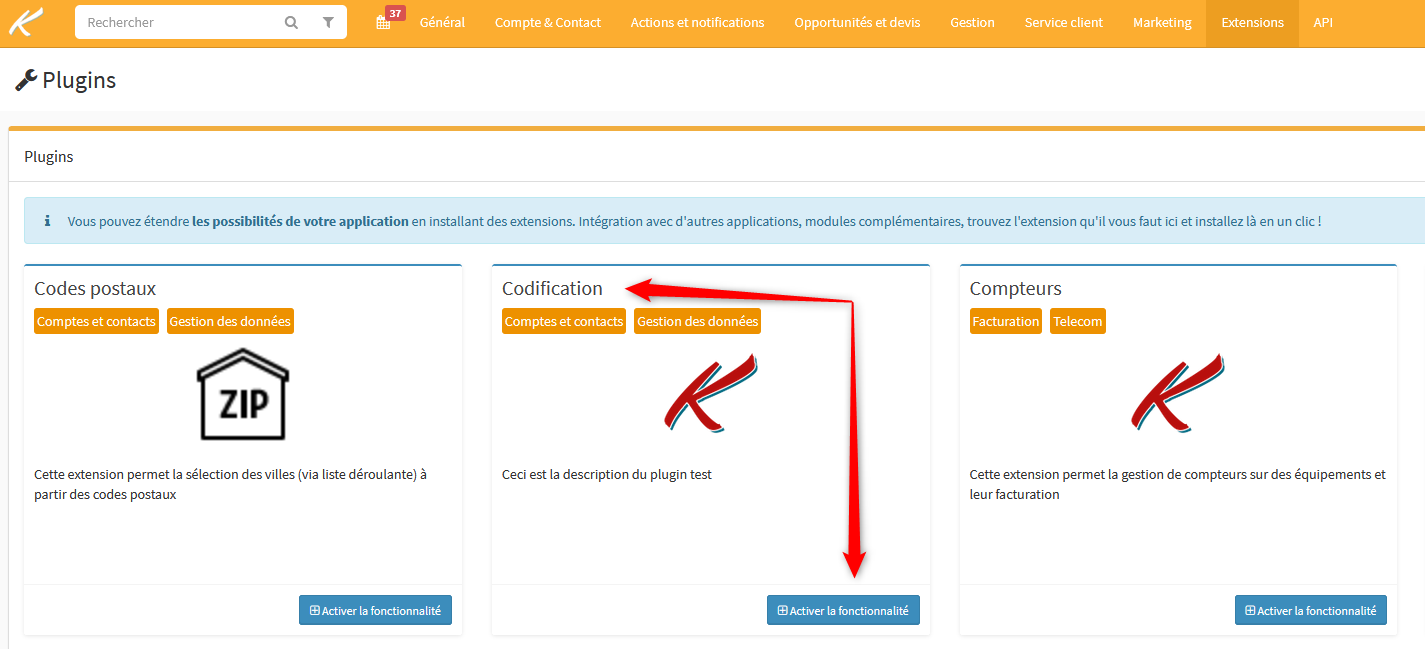The width and height of the screenshot is (1425, 649).
Task: Click the Codes postaux description text
Action: coord(231,484)
